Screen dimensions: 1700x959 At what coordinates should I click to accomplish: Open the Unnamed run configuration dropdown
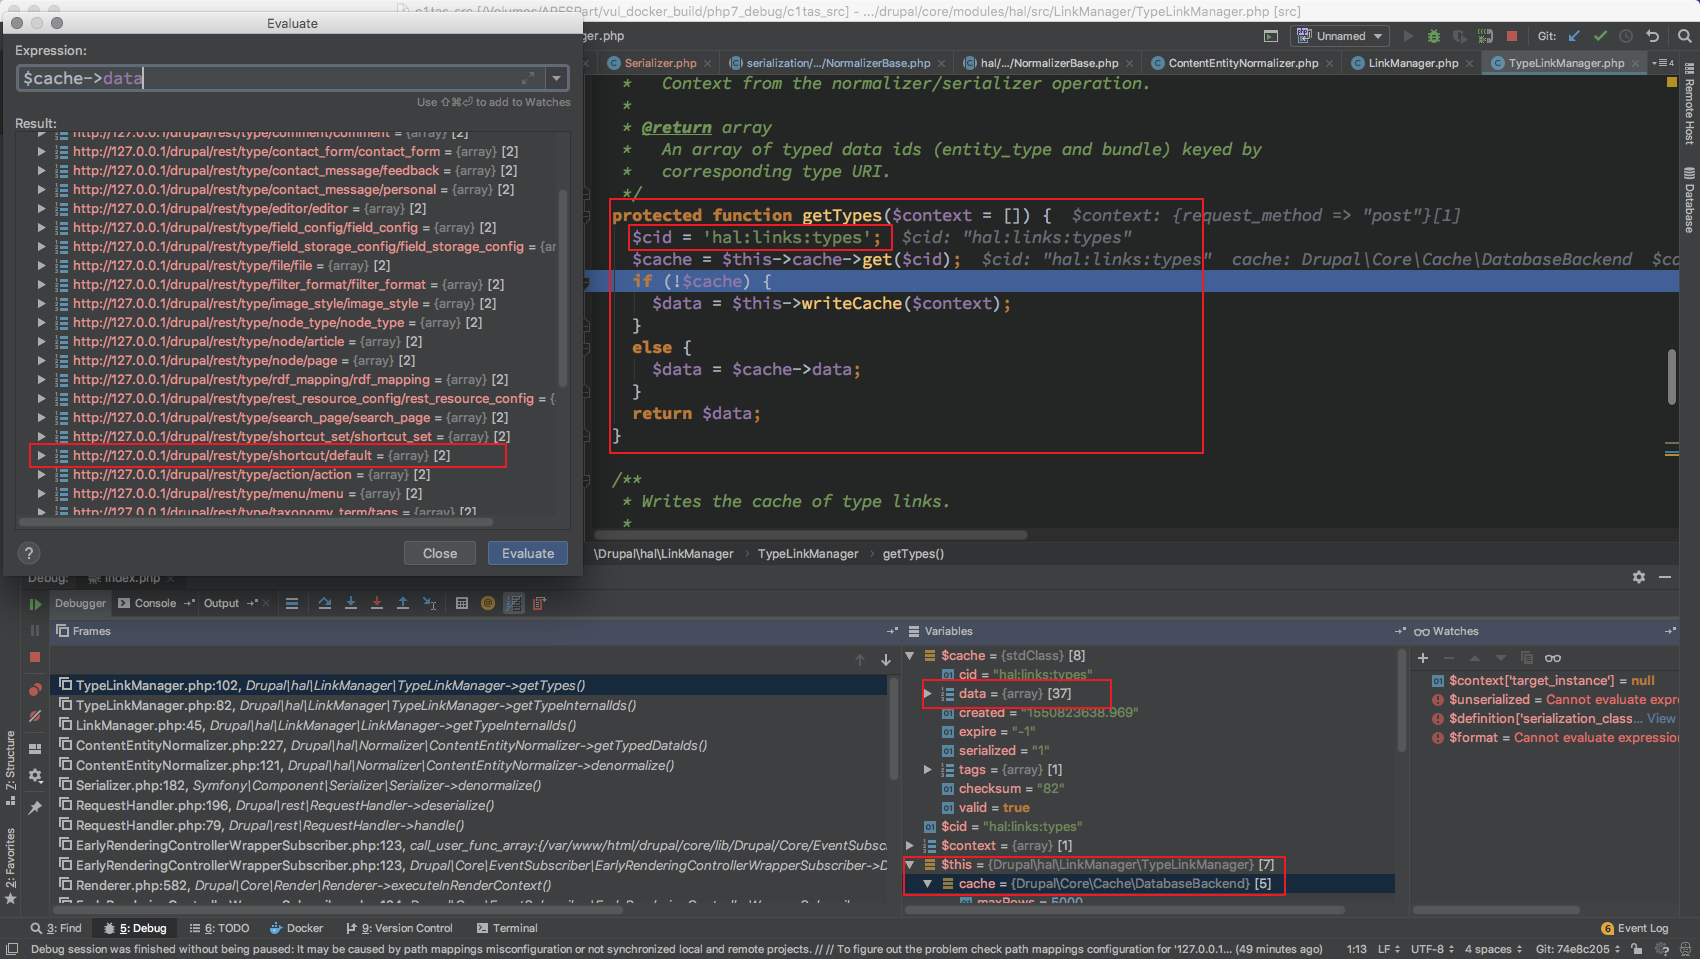click(x=1340, y=36)
